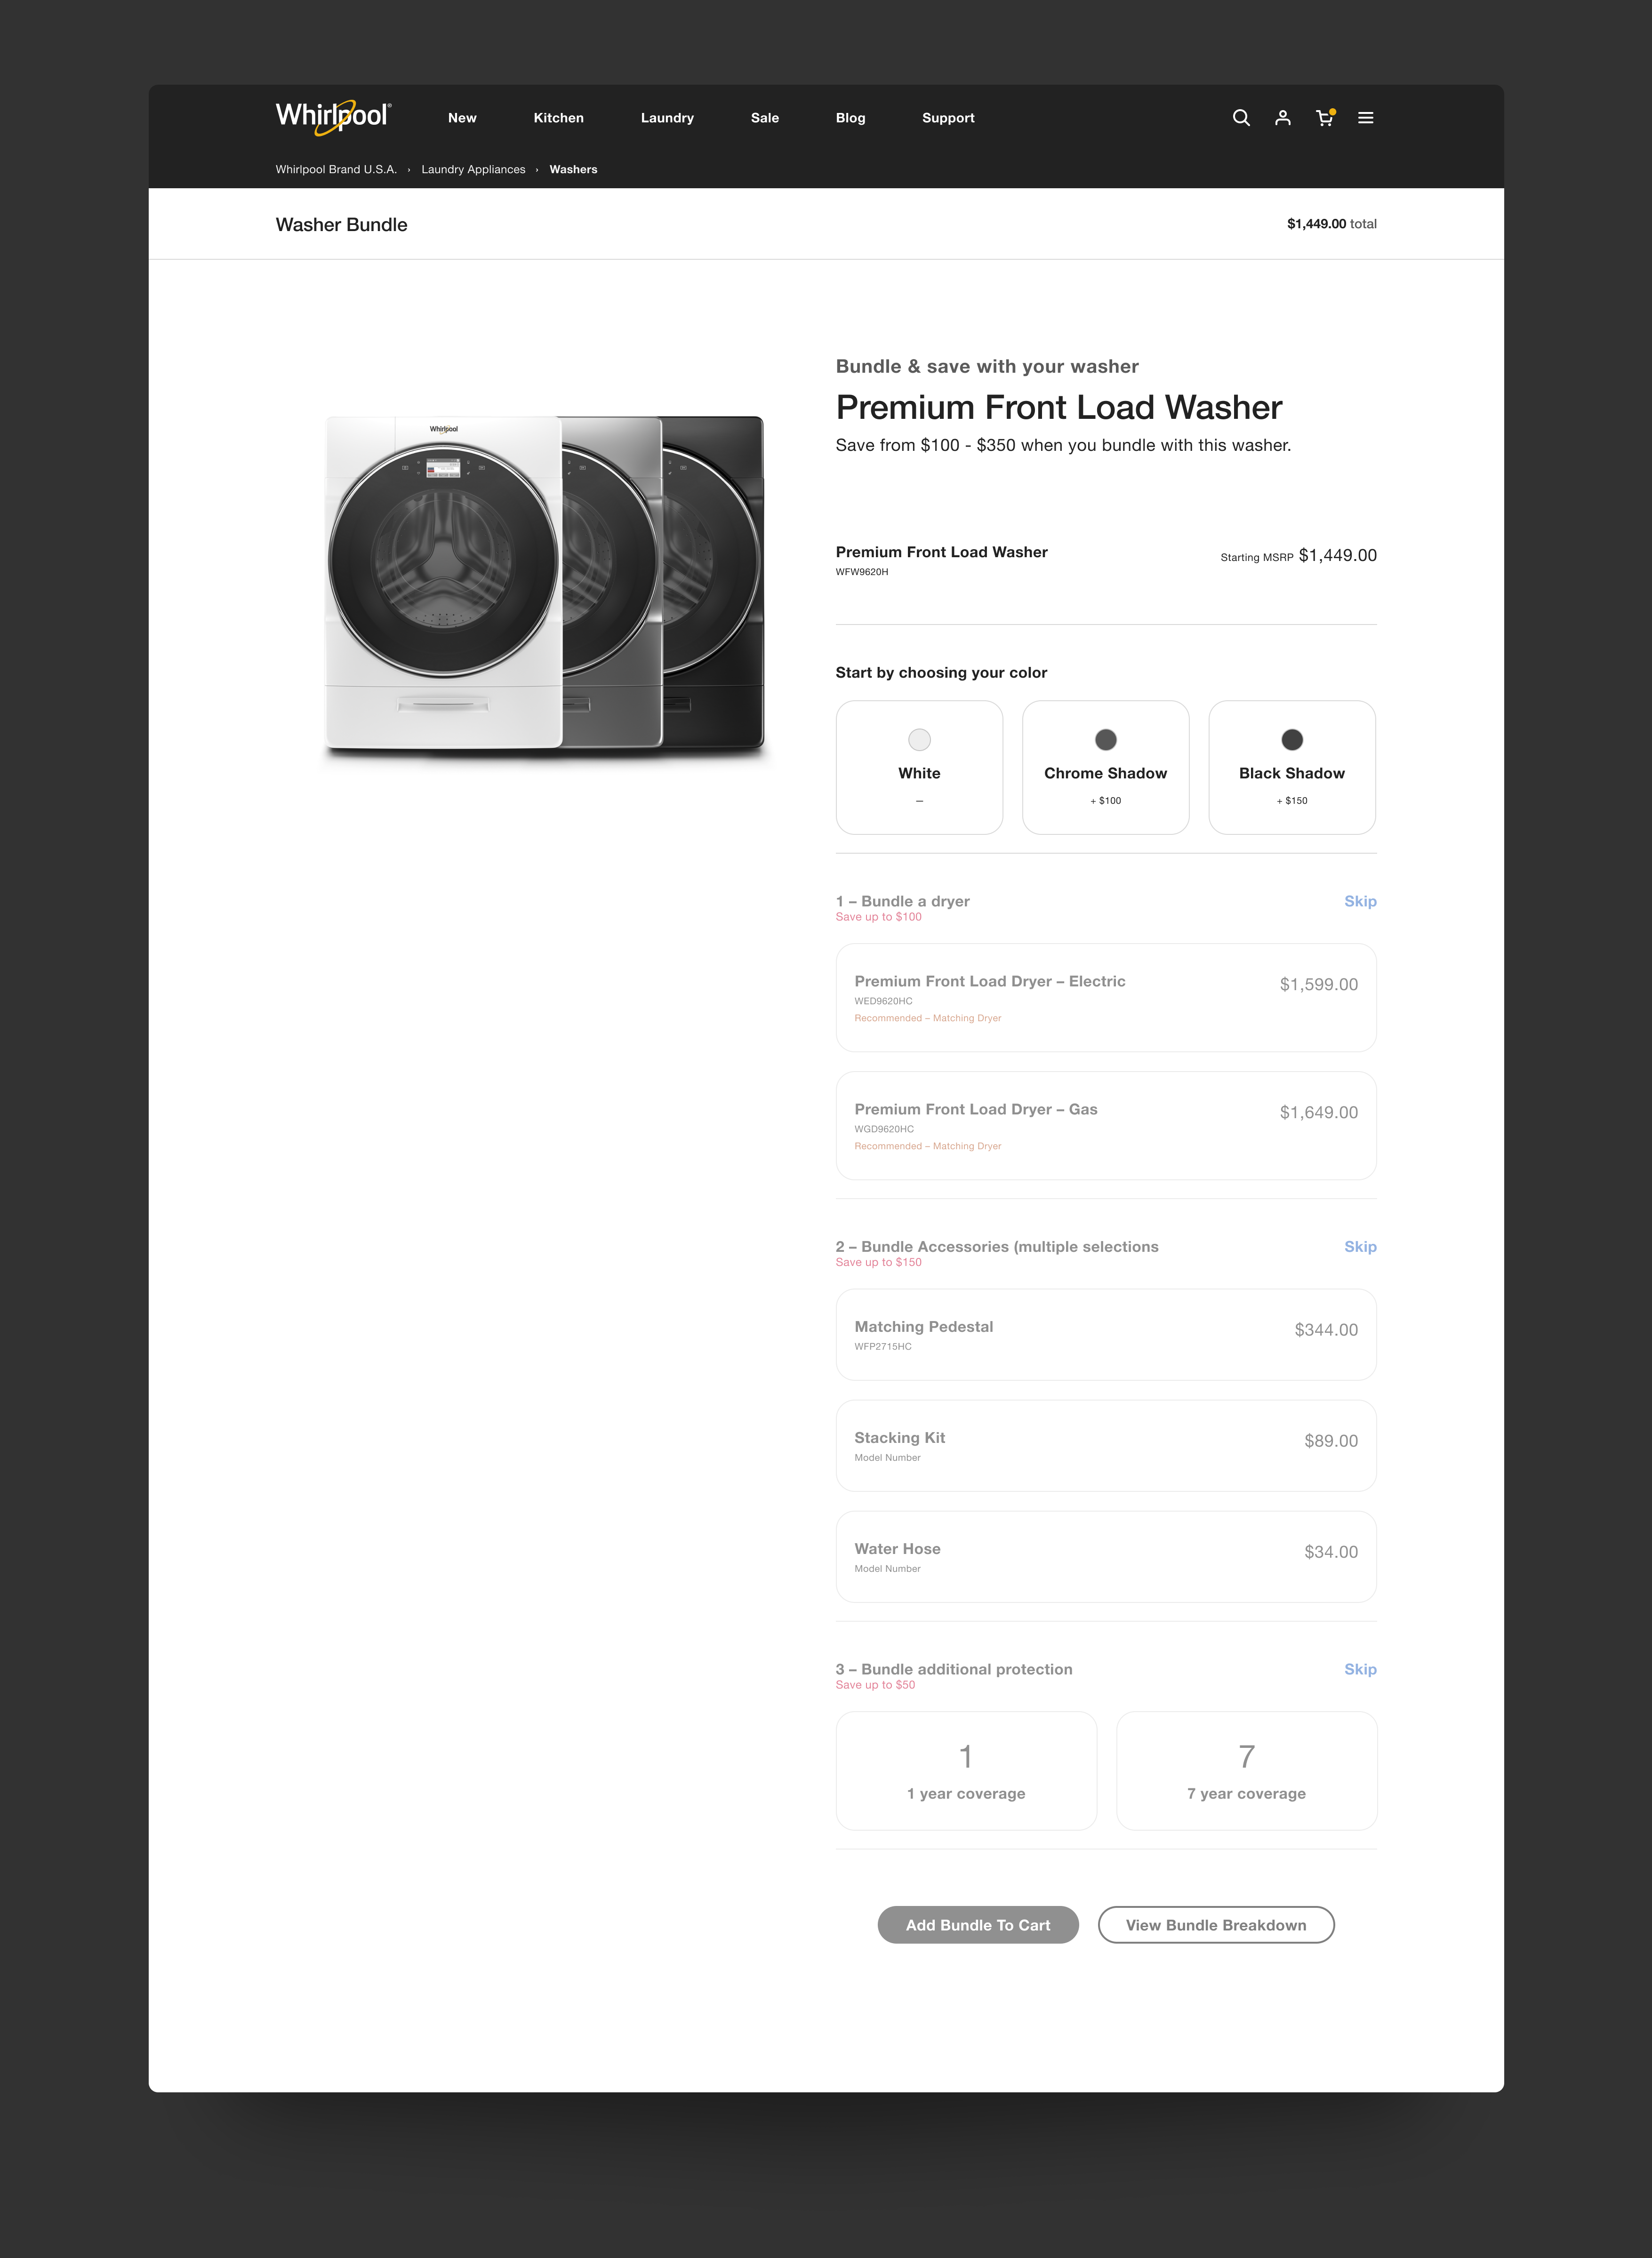
Task: Open the hamburger menu icon
Action: pyautogui.click(x=1366, y=118)
